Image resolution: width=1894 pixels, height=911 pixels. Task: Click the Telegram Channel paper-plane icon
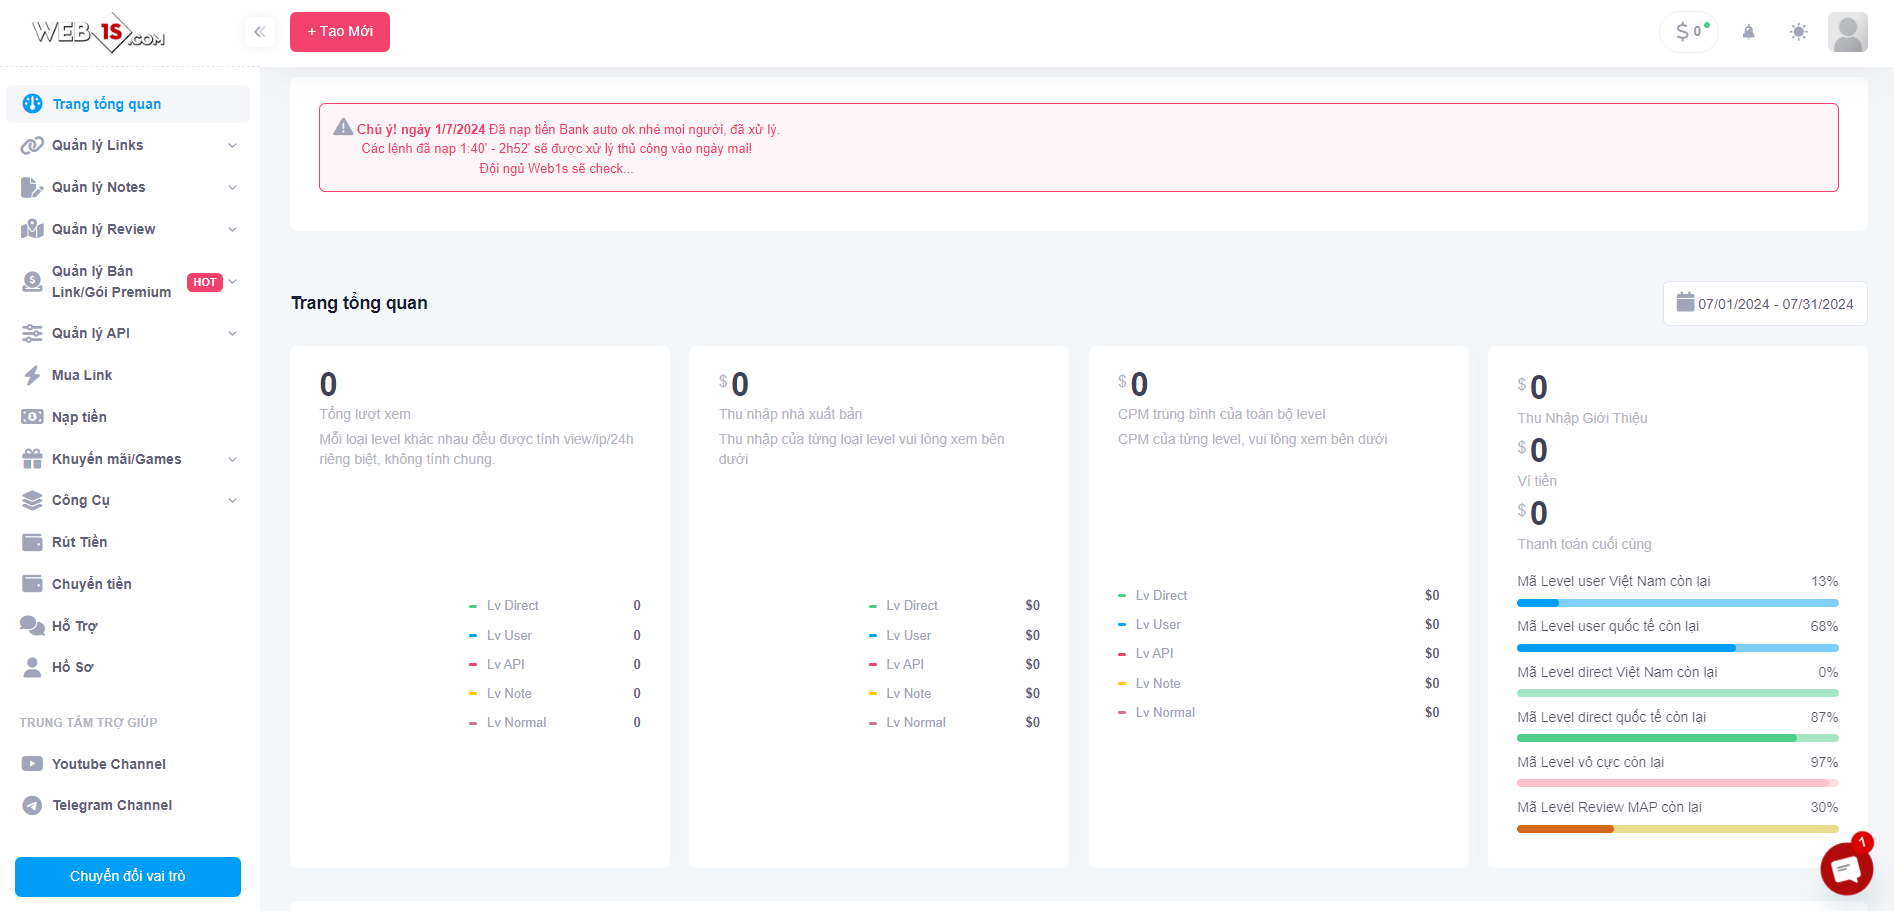point(32,805)
